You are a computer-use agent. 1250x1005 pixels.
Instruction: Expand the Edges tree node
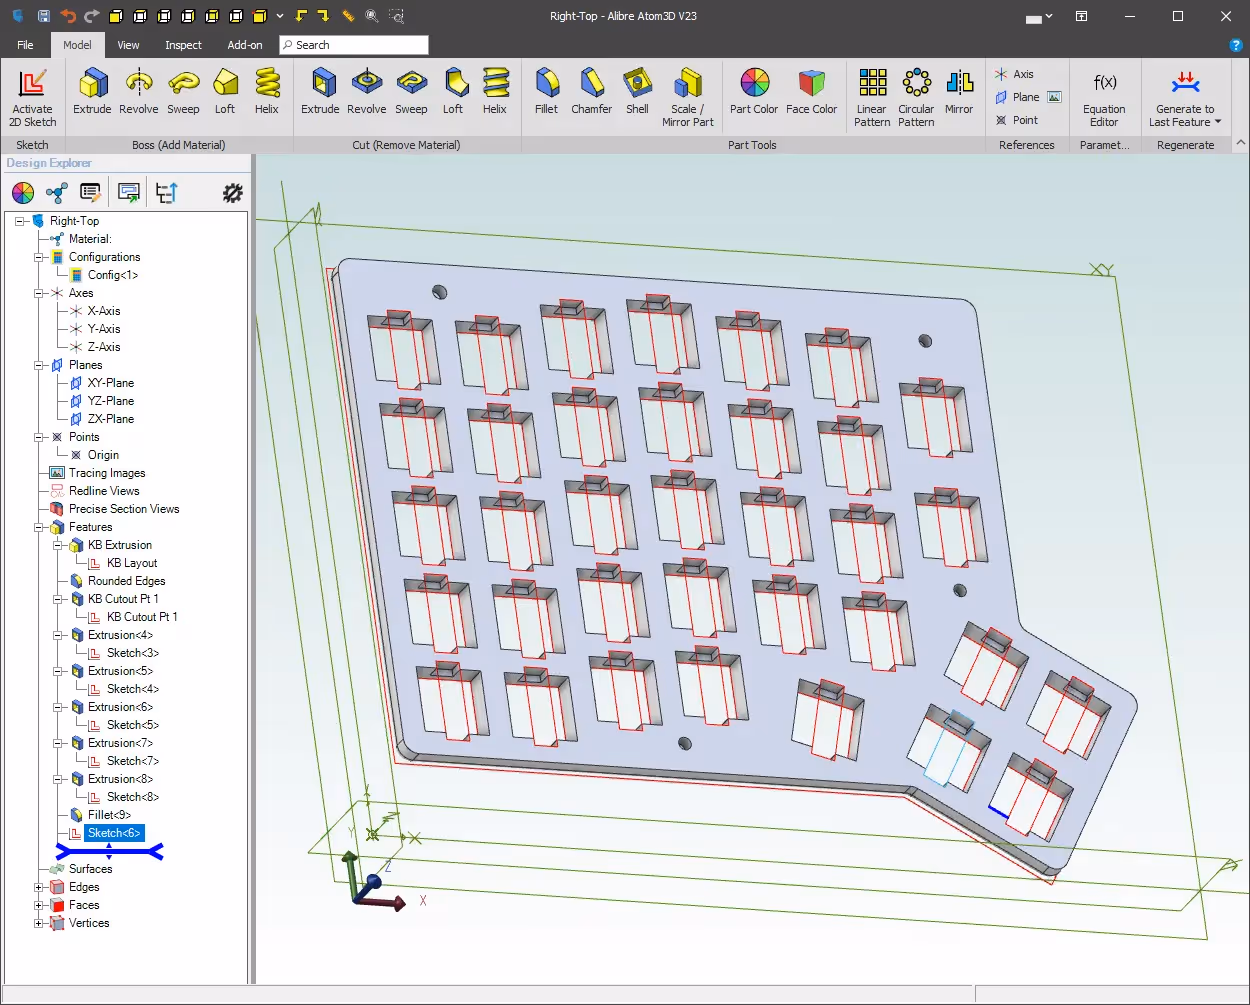(39, 887)
